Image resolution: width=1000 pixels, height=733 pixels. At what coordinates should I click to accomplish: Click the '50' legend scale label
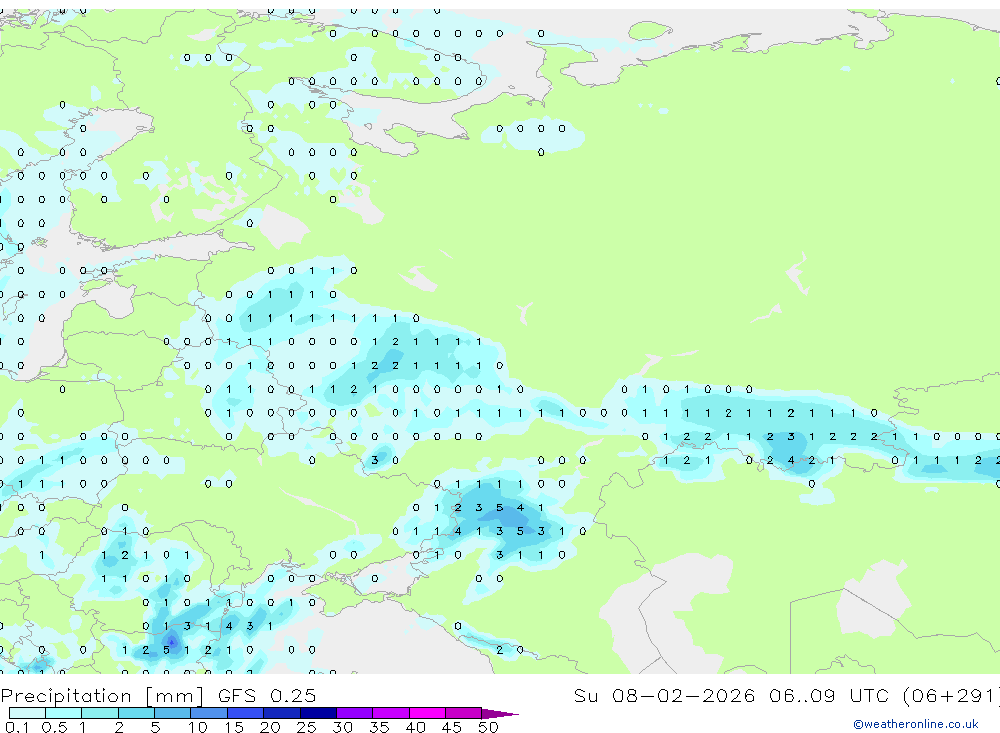pos(488,727)
